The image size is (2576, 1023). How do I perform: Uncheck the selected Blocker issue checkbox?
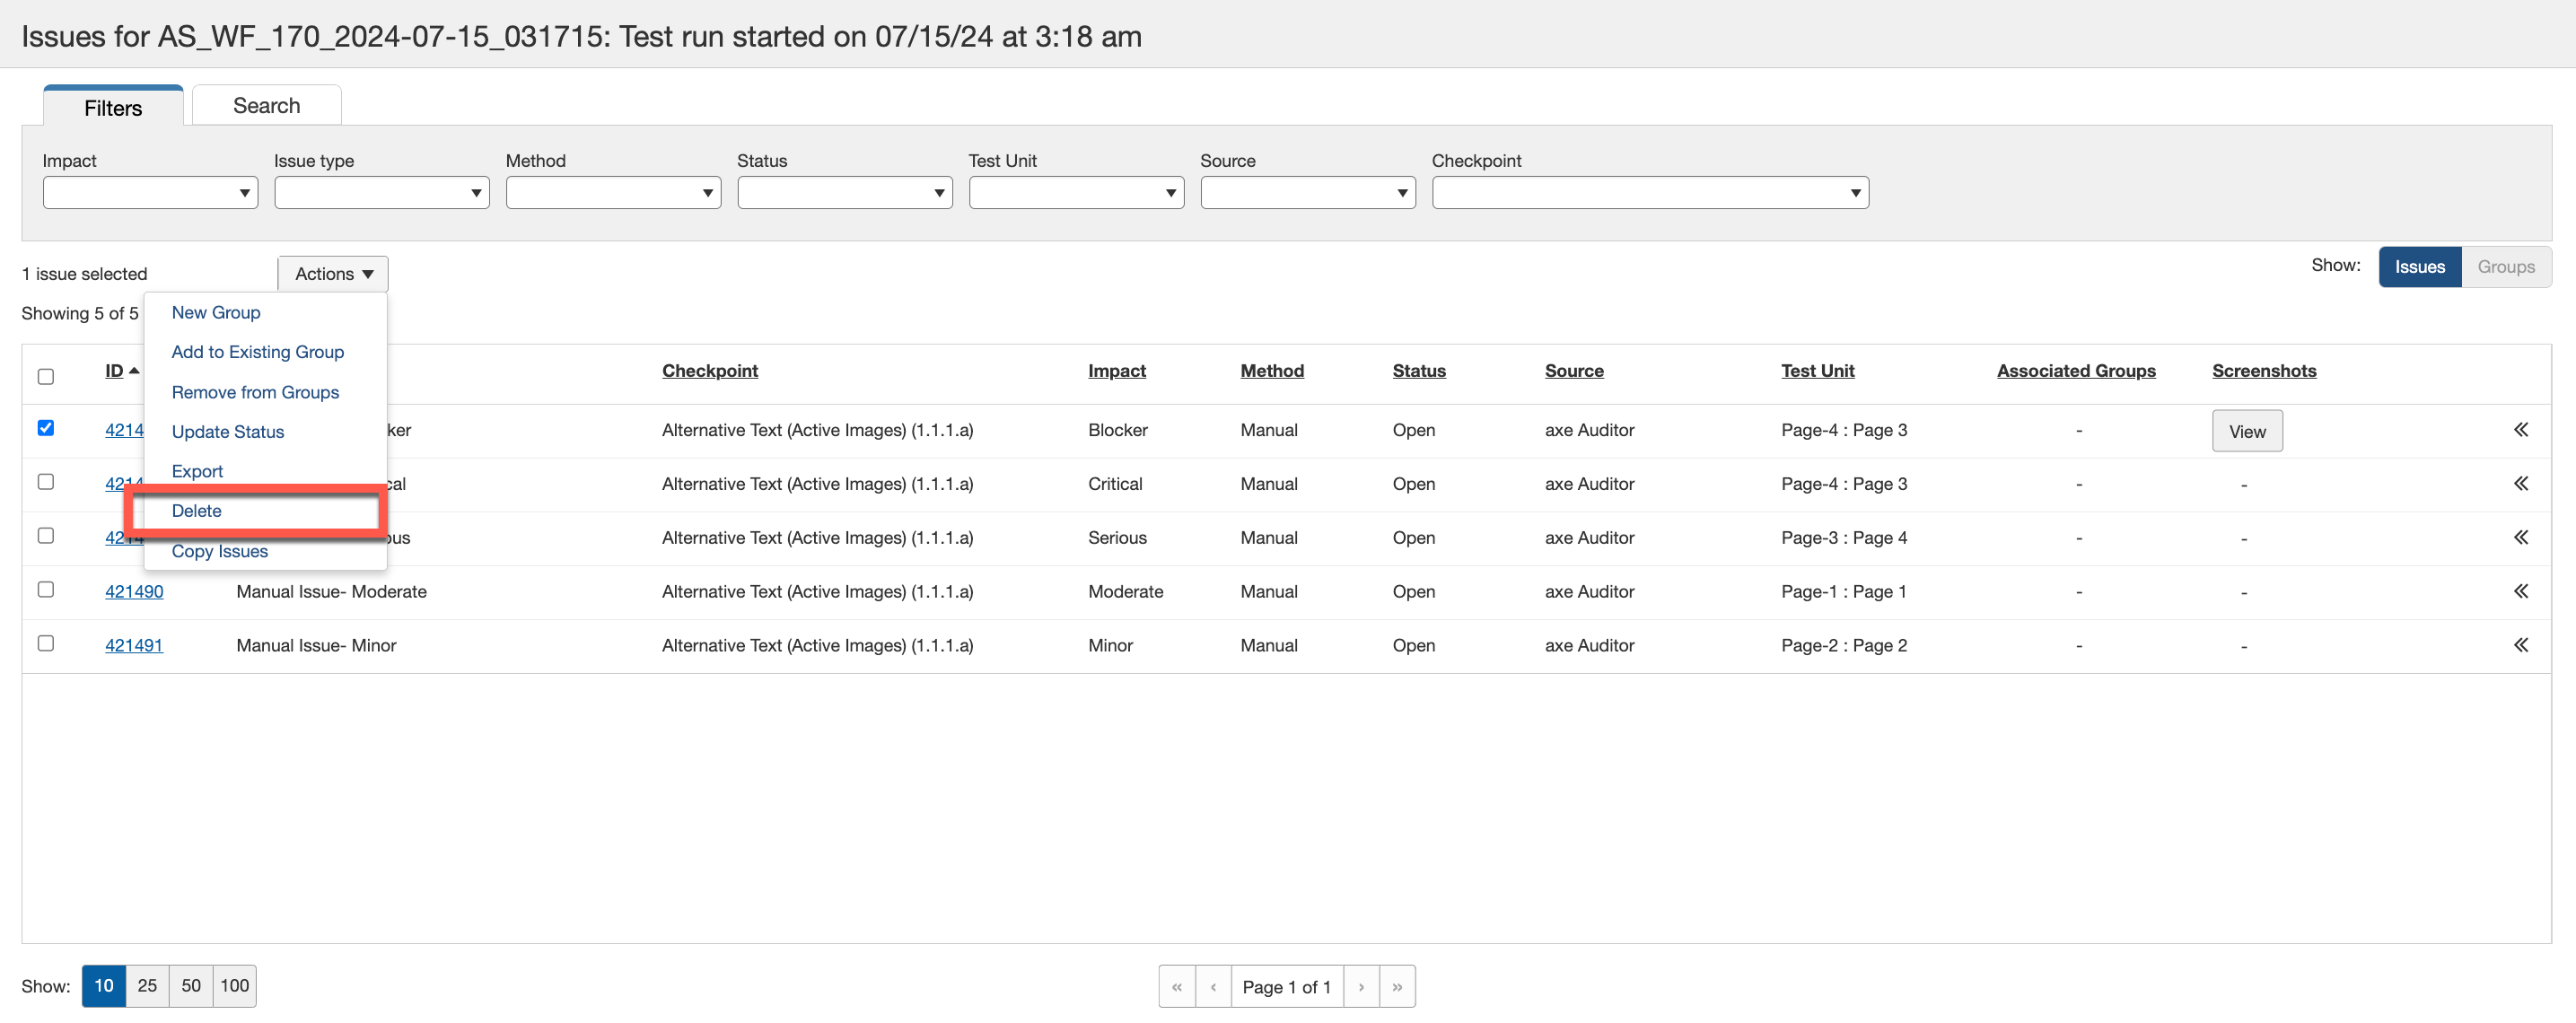tap(46, 428)
